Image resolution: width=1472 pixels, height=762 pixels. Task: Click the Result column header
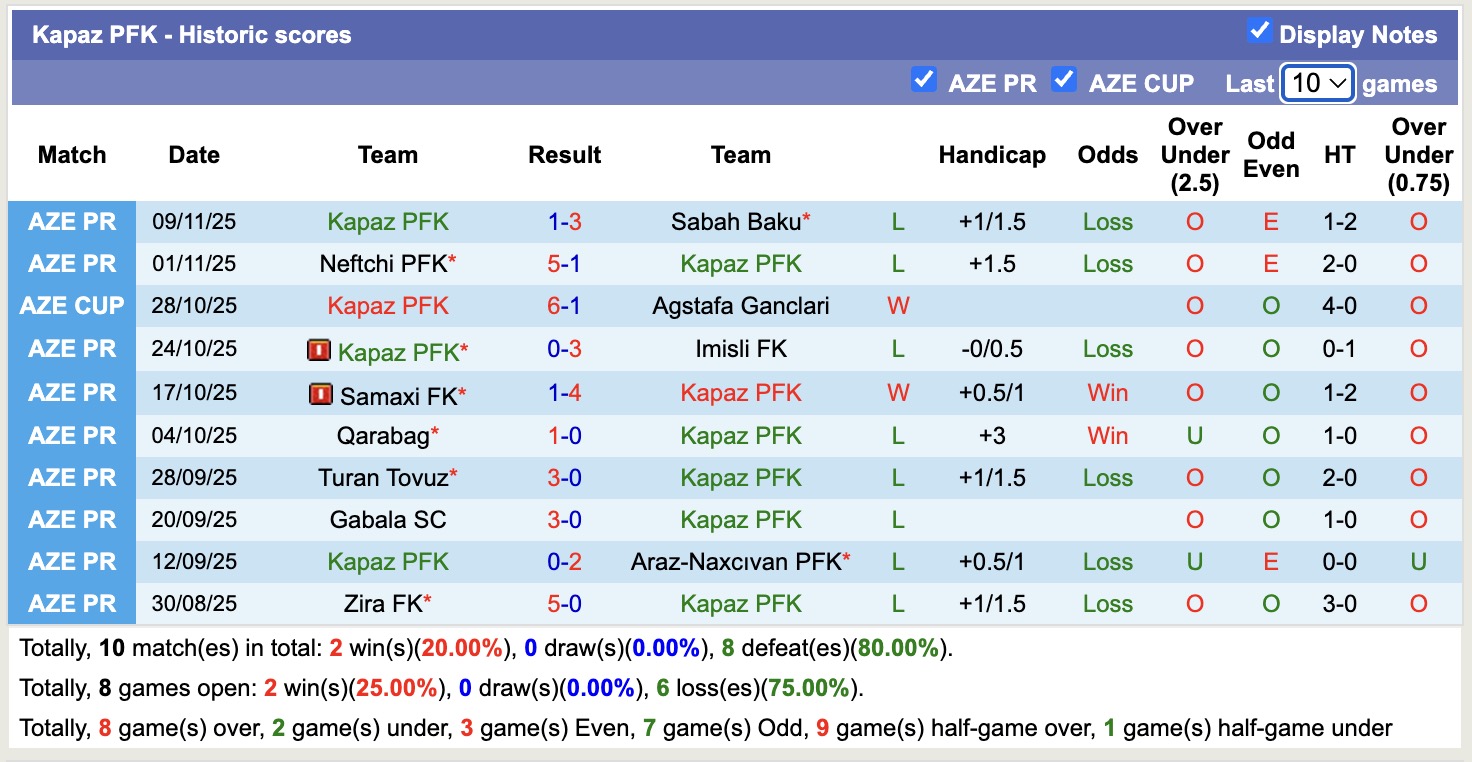click(x=565, y=155)
